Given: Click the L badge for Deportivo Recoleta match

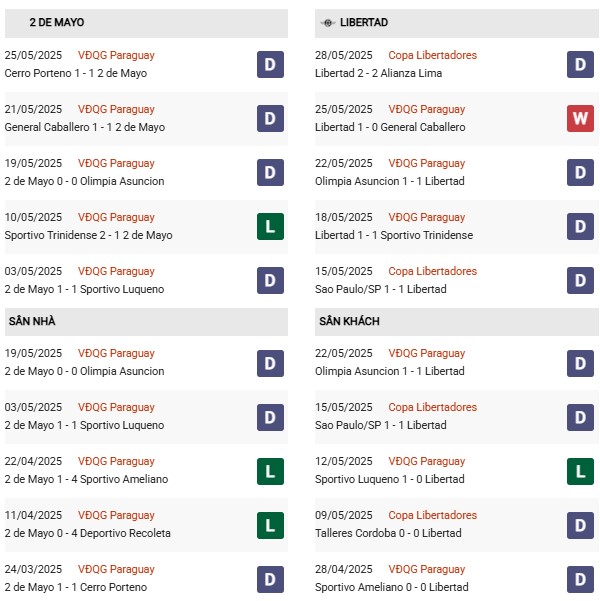Looking at the screenshot, I should (x=270, y=525).
